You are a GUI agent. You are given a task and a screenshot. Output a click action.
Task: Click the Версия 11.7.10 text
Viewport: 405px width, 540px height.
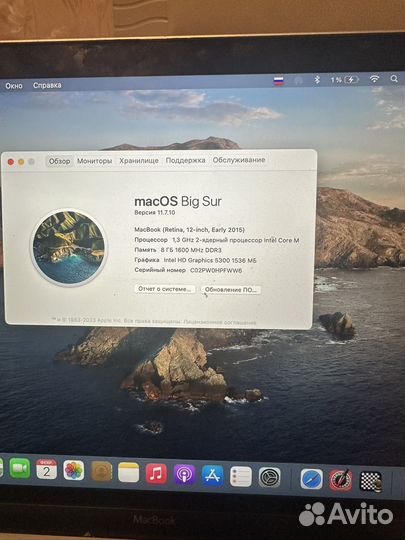155,212
